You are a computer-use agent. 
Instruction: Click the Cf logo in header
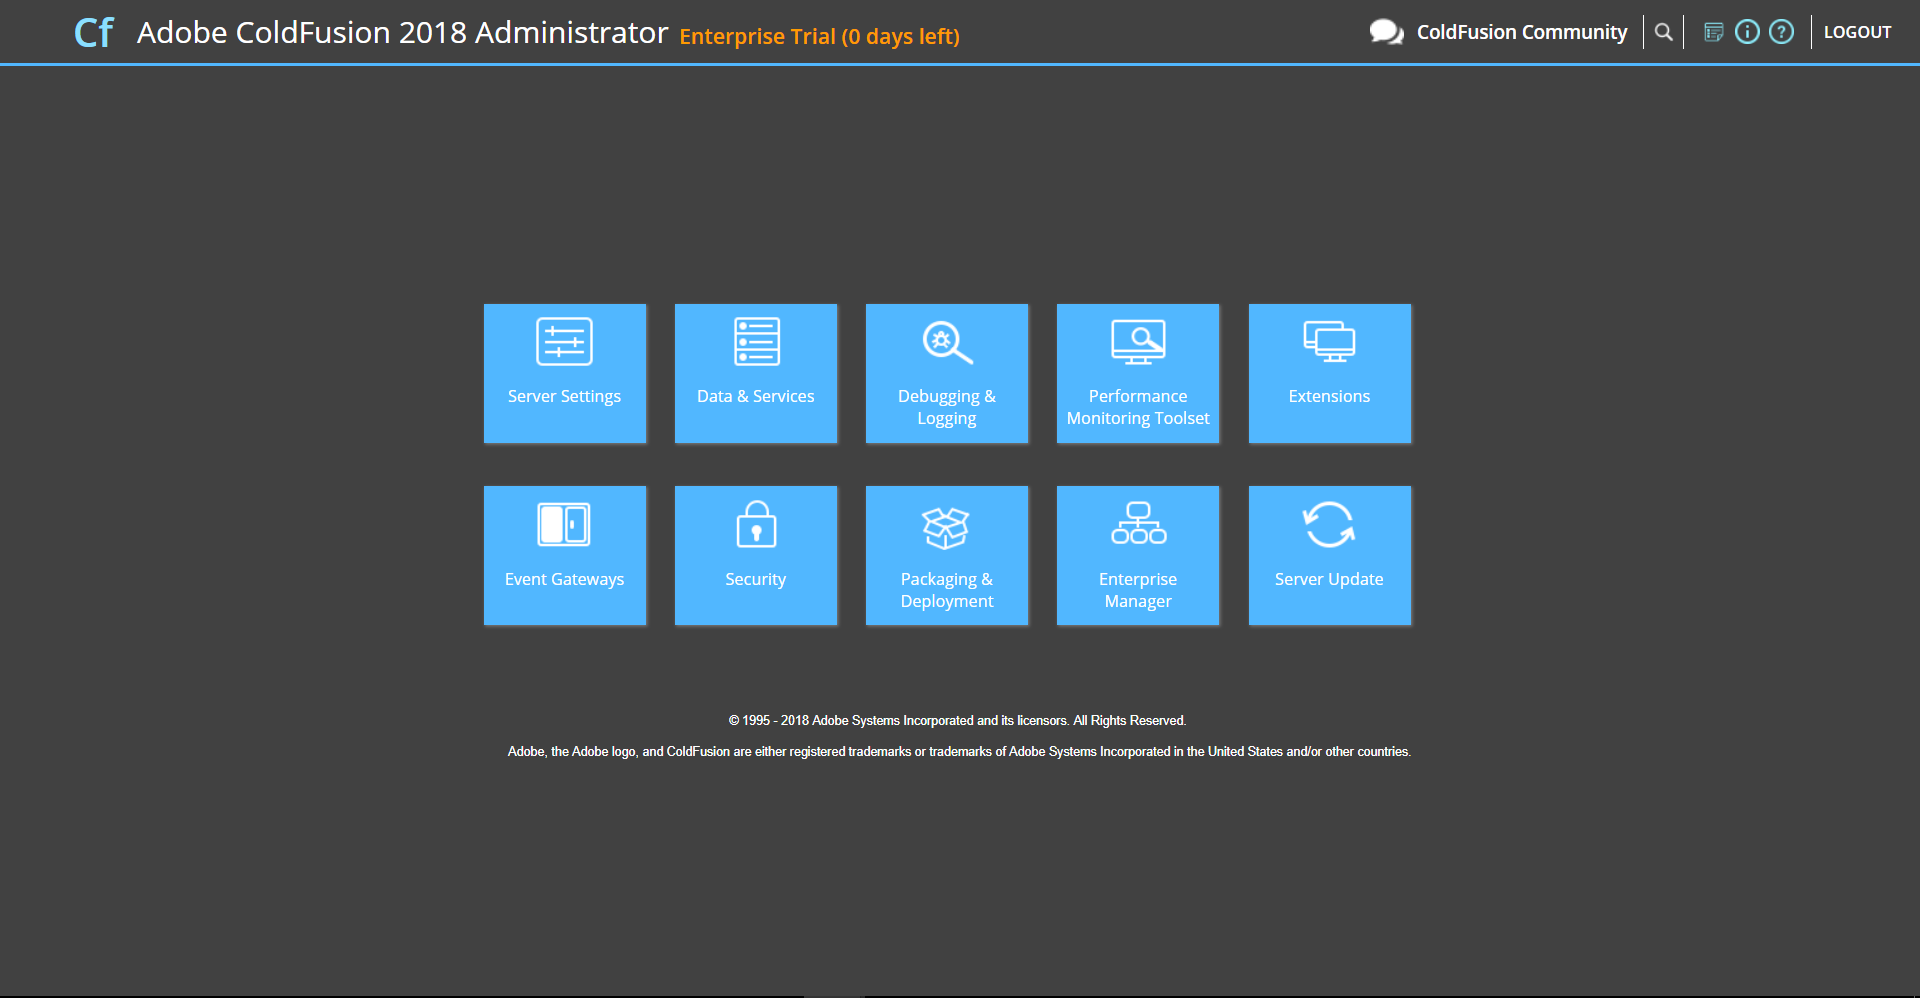click(x=94, y=33)
